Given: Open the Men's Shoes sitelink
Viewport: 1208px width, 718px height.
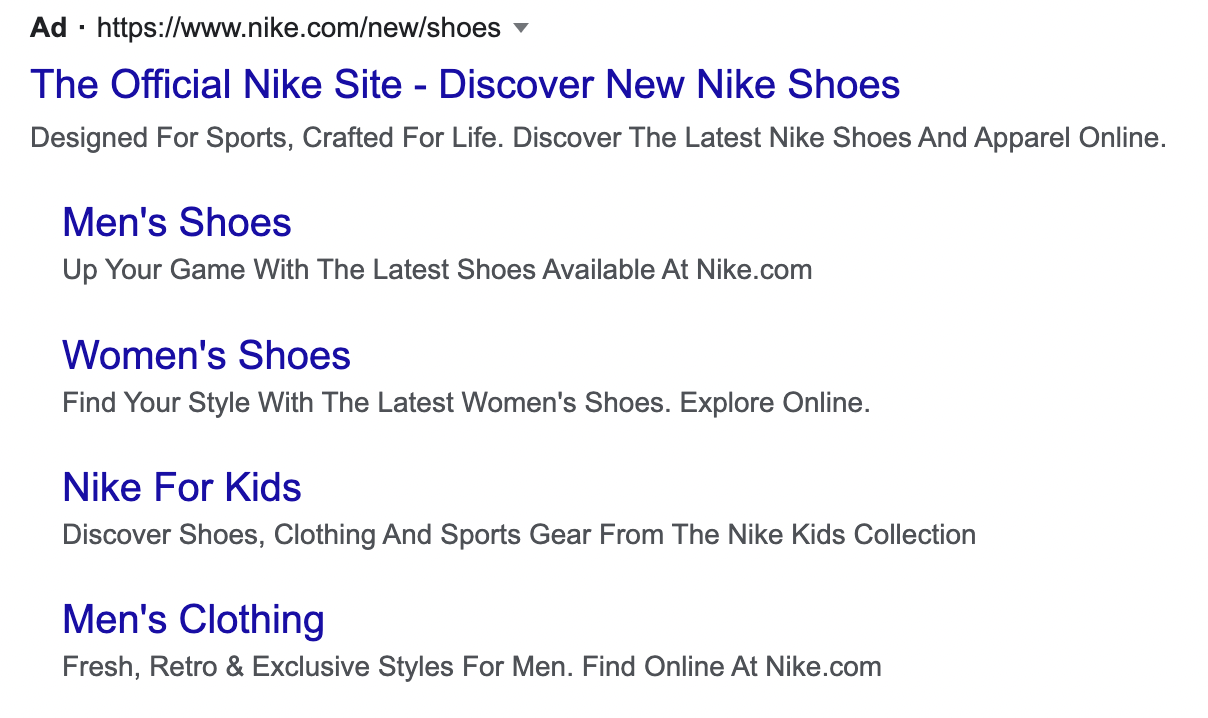Looking at the screenshot, I should [177, 222].
